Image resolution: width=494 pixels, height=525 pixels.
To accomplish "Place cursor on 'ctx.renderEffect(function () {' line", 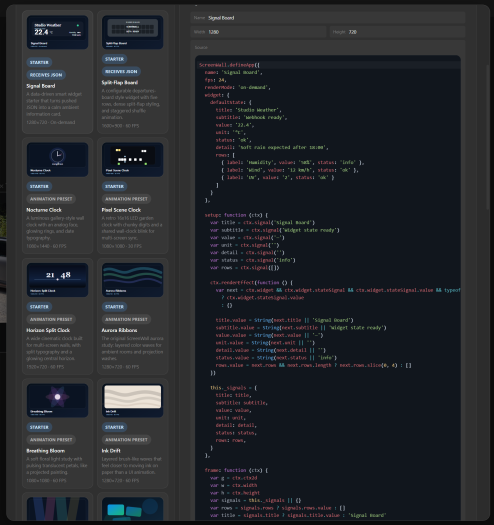I will click(252, 283).
